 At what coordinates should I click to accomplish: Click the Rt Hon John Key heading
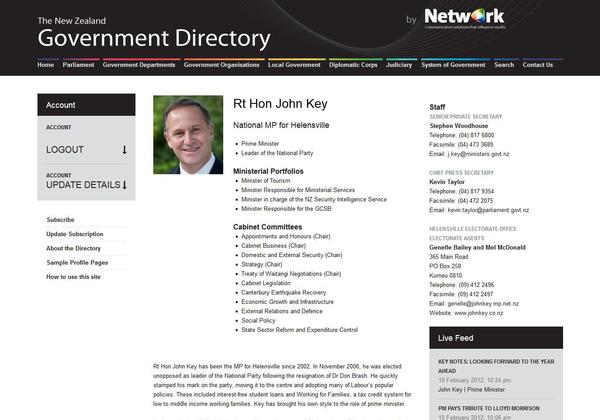coord(280,104)
